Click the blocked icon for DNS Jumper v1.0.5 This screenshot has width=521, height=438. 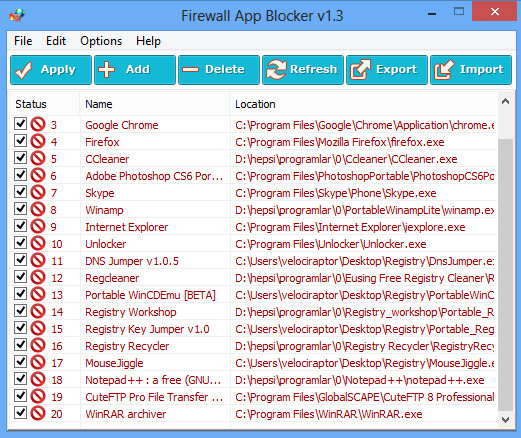pyautogui.click(x=38, y=261)
